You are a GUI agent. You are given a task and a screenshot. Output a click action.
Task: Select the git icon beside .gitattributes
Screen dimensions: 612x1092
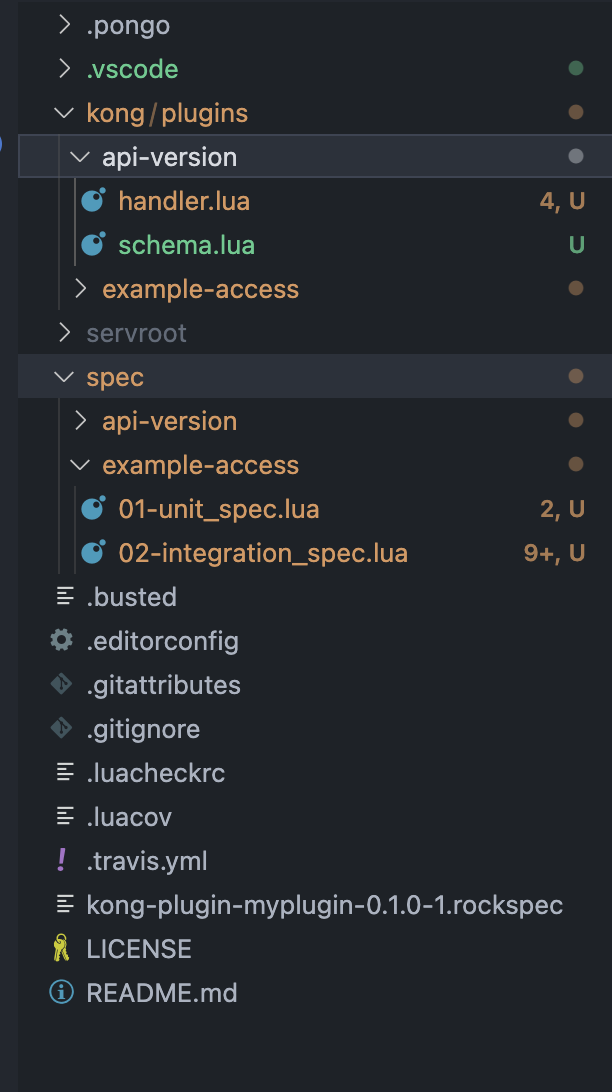pyautogui.click(x=60, y=684)
